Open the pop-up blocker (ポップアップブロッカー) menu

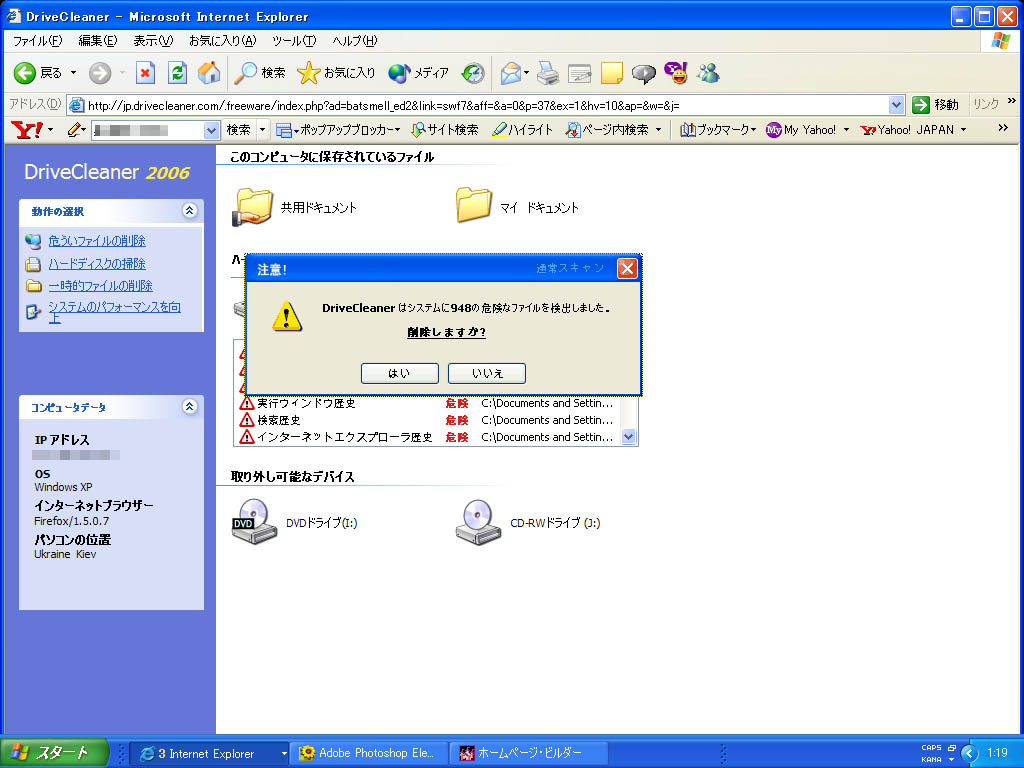coord(338,130)
